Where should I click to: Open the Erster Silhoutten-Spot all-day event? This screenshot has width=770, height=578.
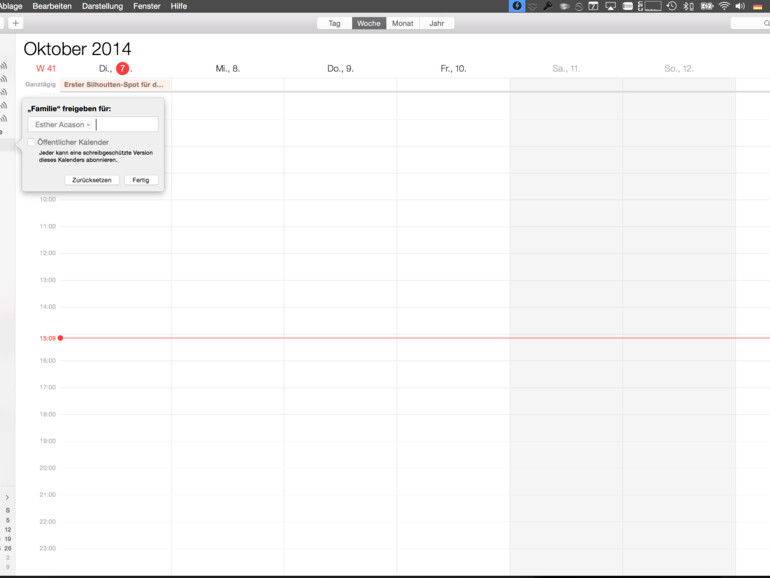coord(114,84)
